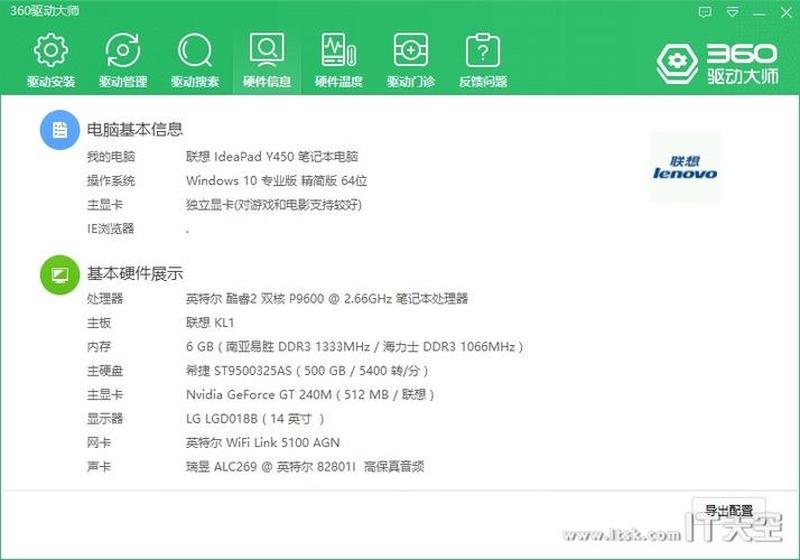Open the 驱动管理 refresh icon
This screenshot has width=800, height=560.
click(x=122, y=50)
